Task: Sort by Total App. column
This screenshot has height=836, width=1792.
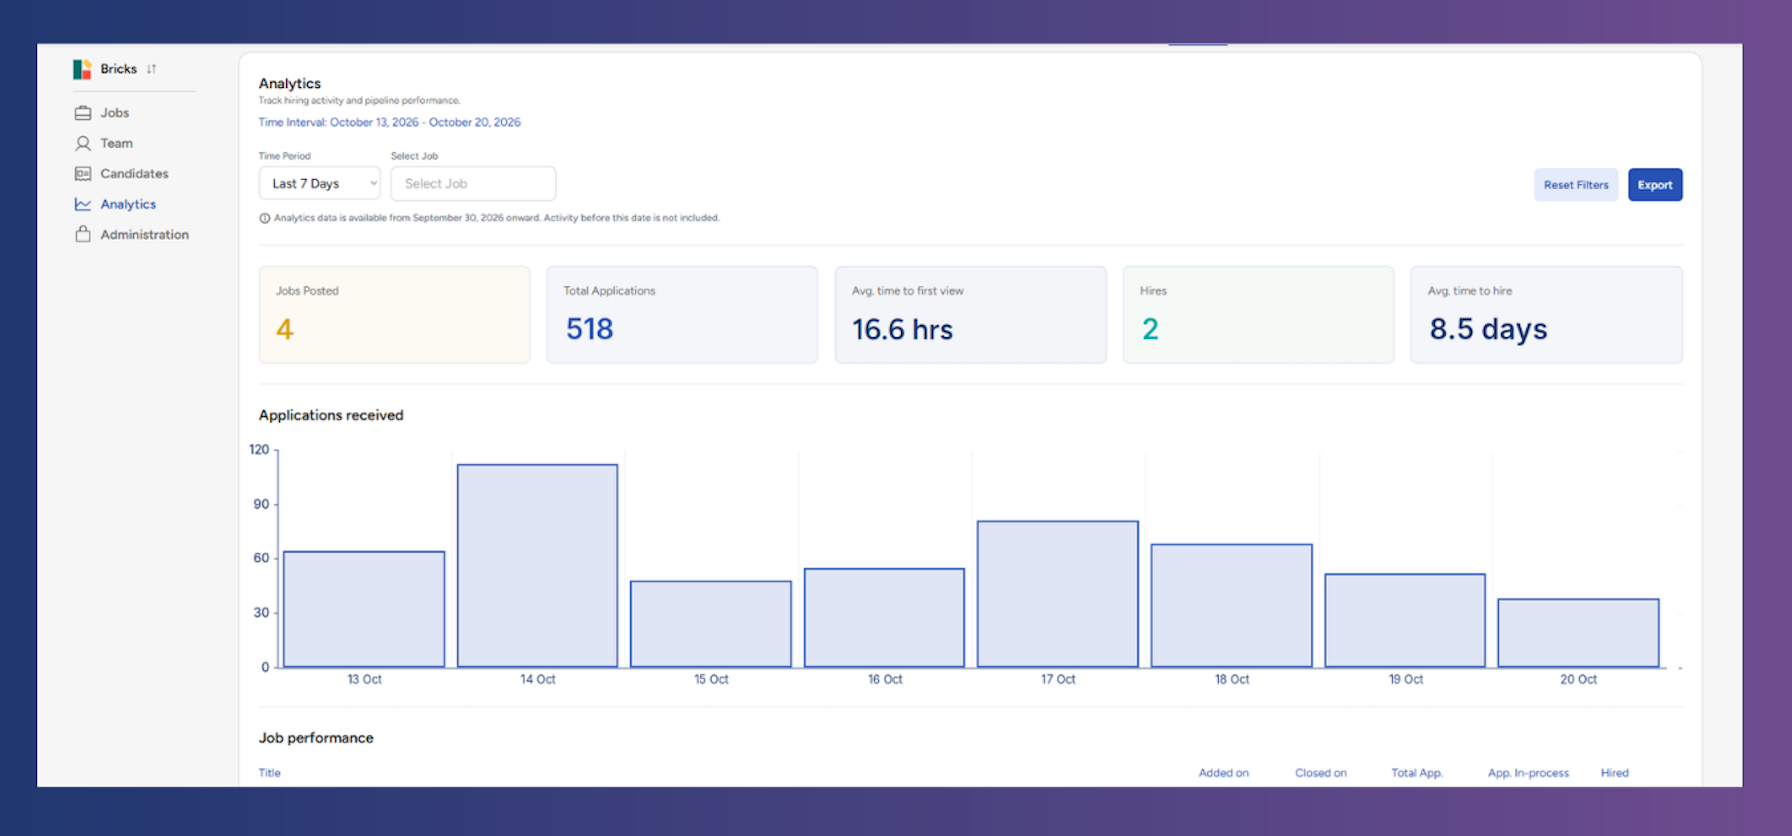Action: [x=1417, y=773]
